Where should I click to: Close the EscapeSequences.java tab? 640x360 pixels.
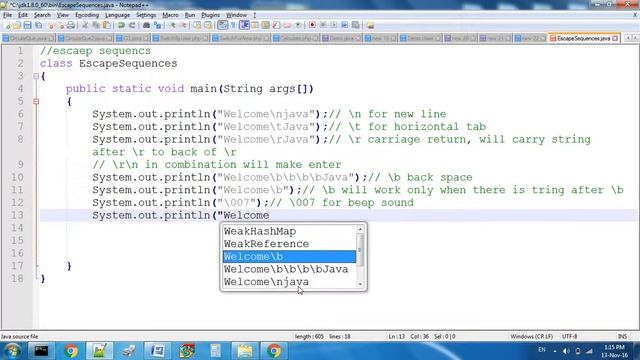(615, 38)
